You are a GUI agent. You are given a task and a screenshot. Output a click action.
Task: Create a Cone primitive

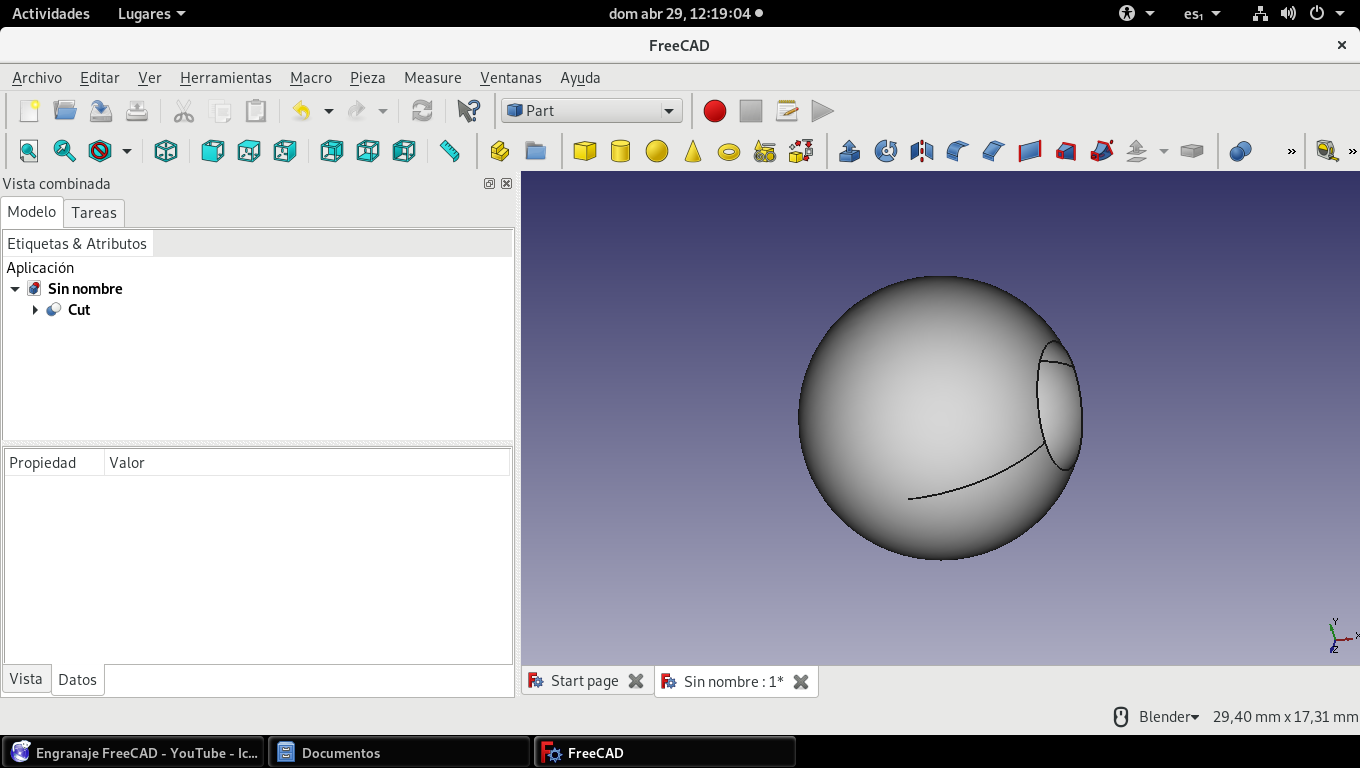click(x=693, y=151)
